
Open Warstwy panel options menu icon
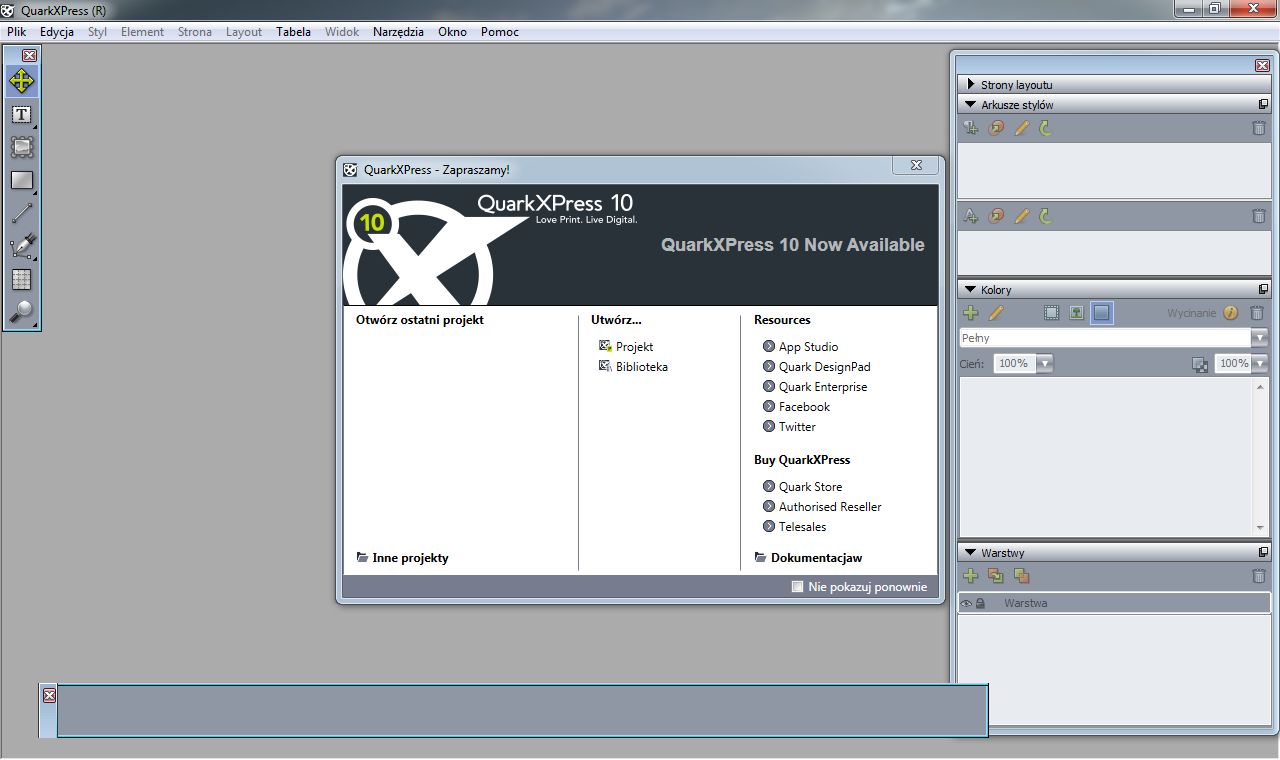point(1263,552)
